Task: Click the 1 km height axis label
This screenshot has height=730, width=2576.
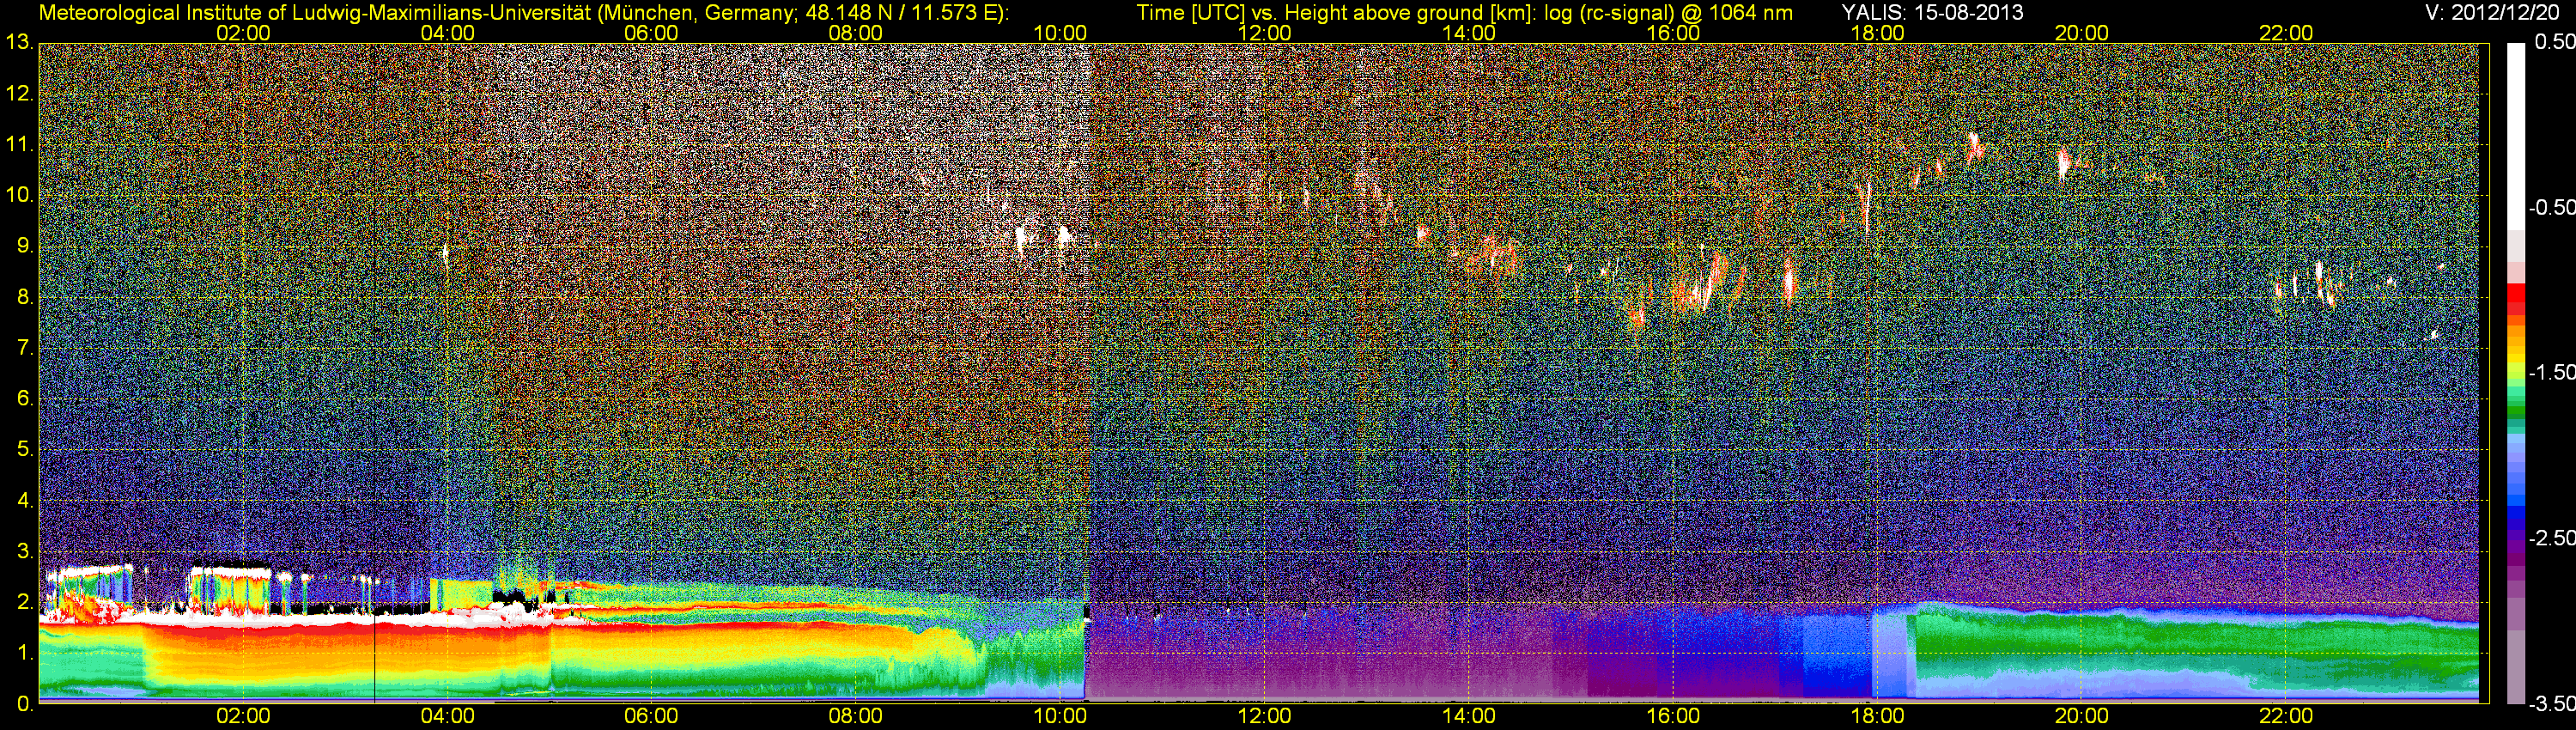Action: coord(24,653)
